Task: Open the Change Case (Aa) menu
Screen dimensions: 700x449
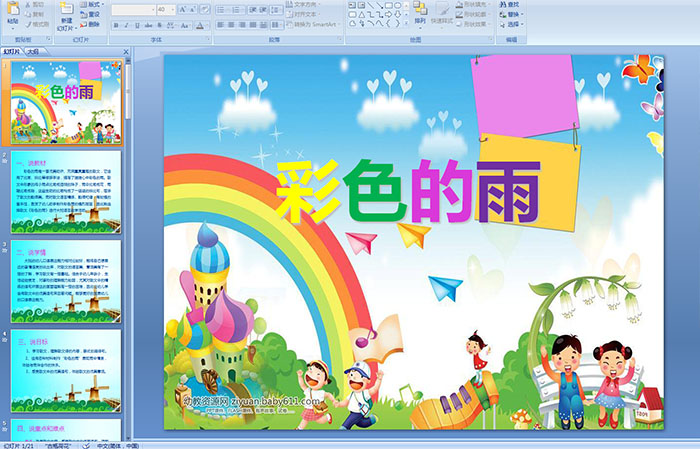Action: (x=184, y=25)
